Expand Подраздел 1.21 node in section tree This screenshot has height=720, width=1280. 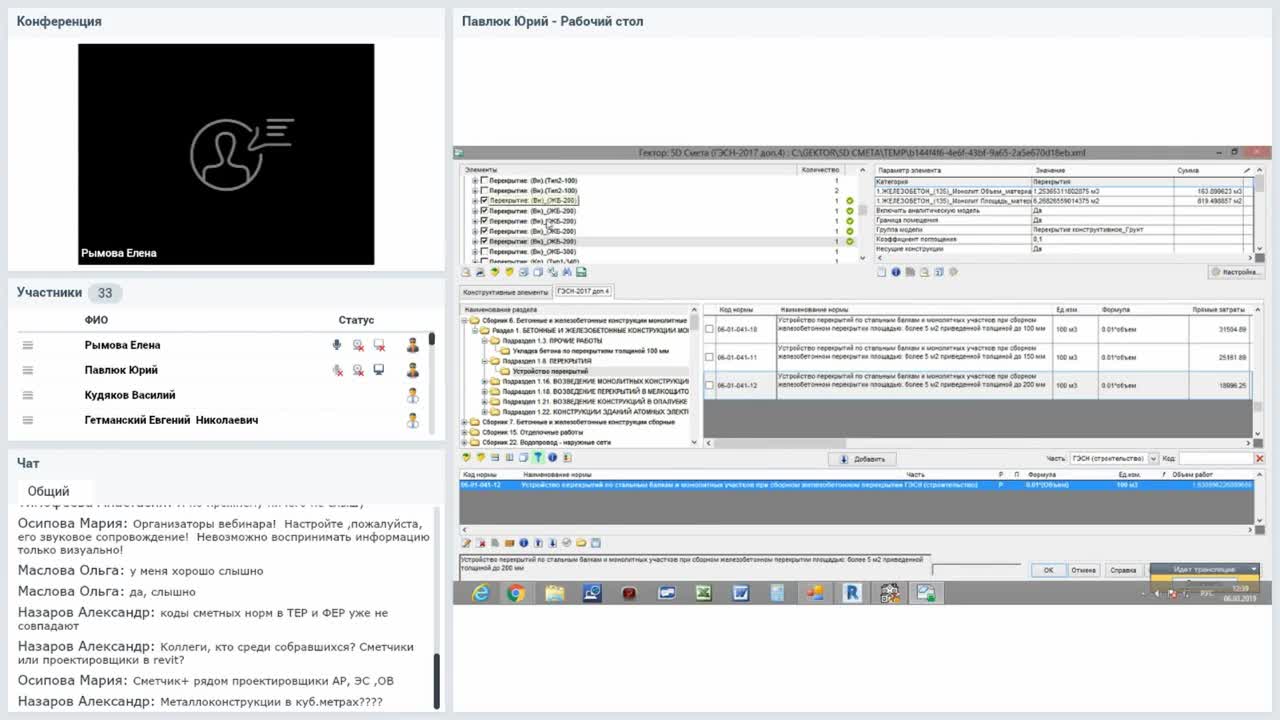[485, 401]
